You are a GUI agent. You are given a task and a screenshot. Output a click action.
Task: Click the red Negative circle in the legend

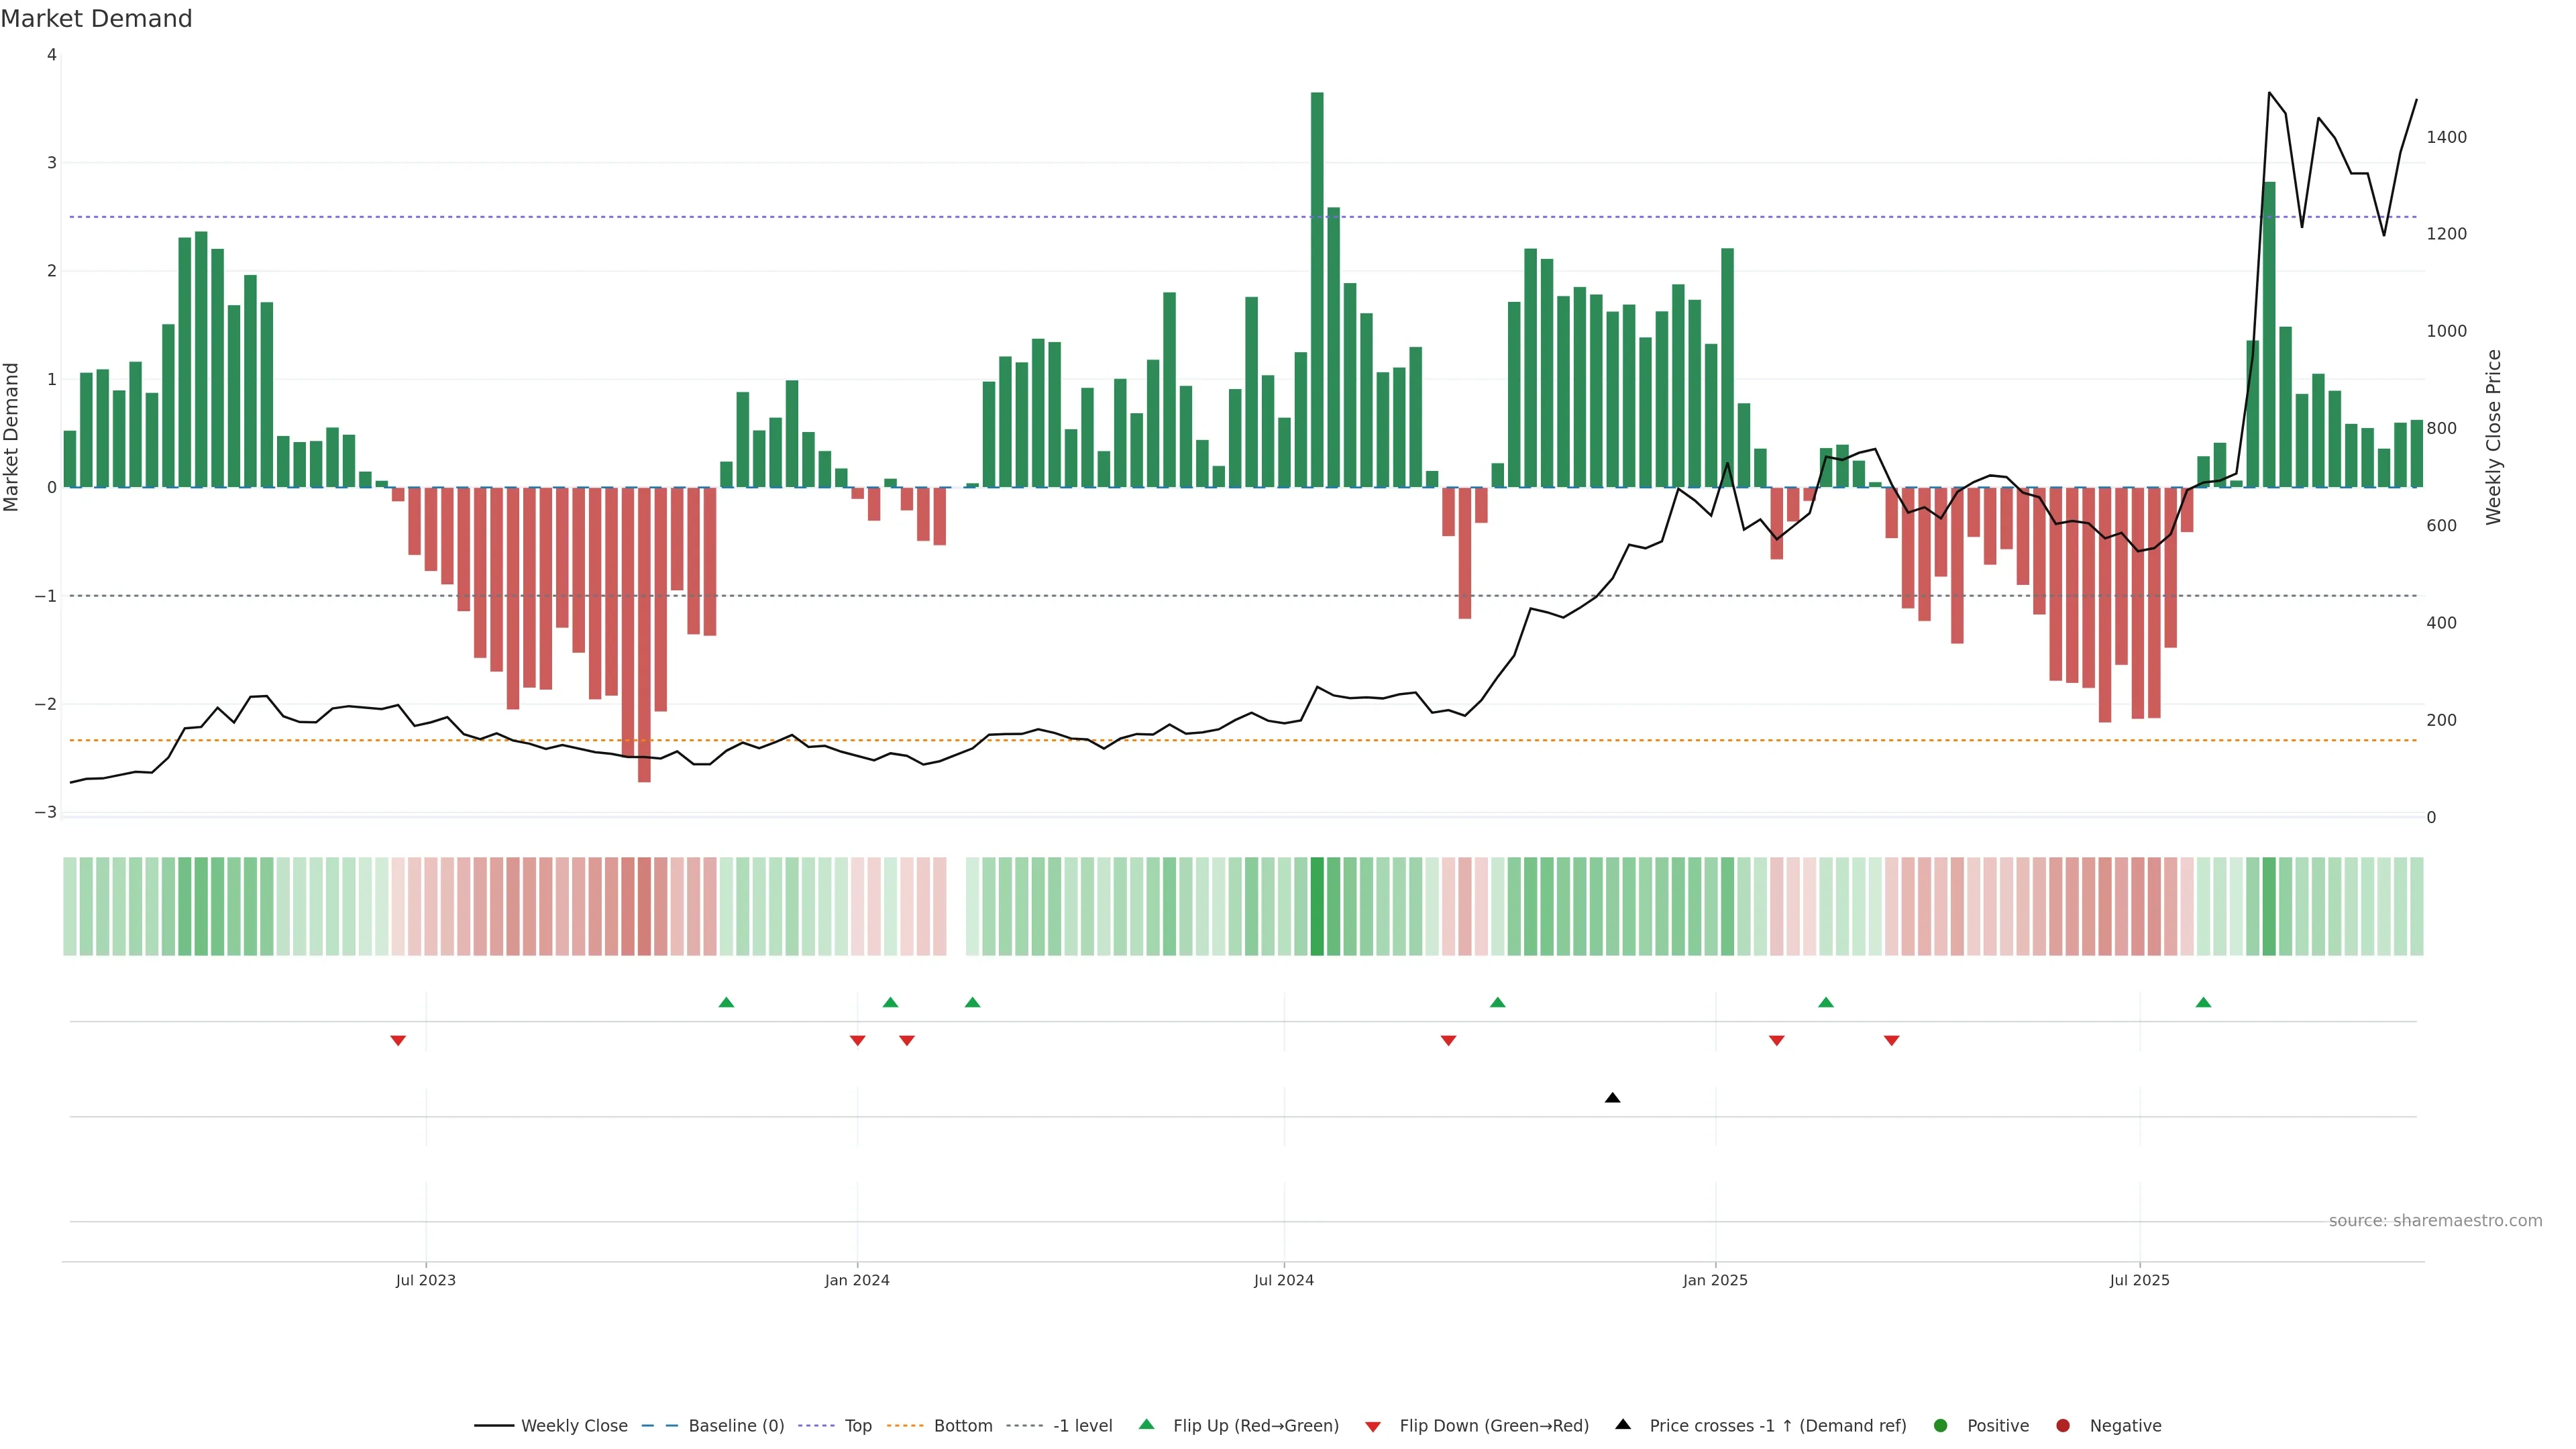(x=2063, y=1426)
